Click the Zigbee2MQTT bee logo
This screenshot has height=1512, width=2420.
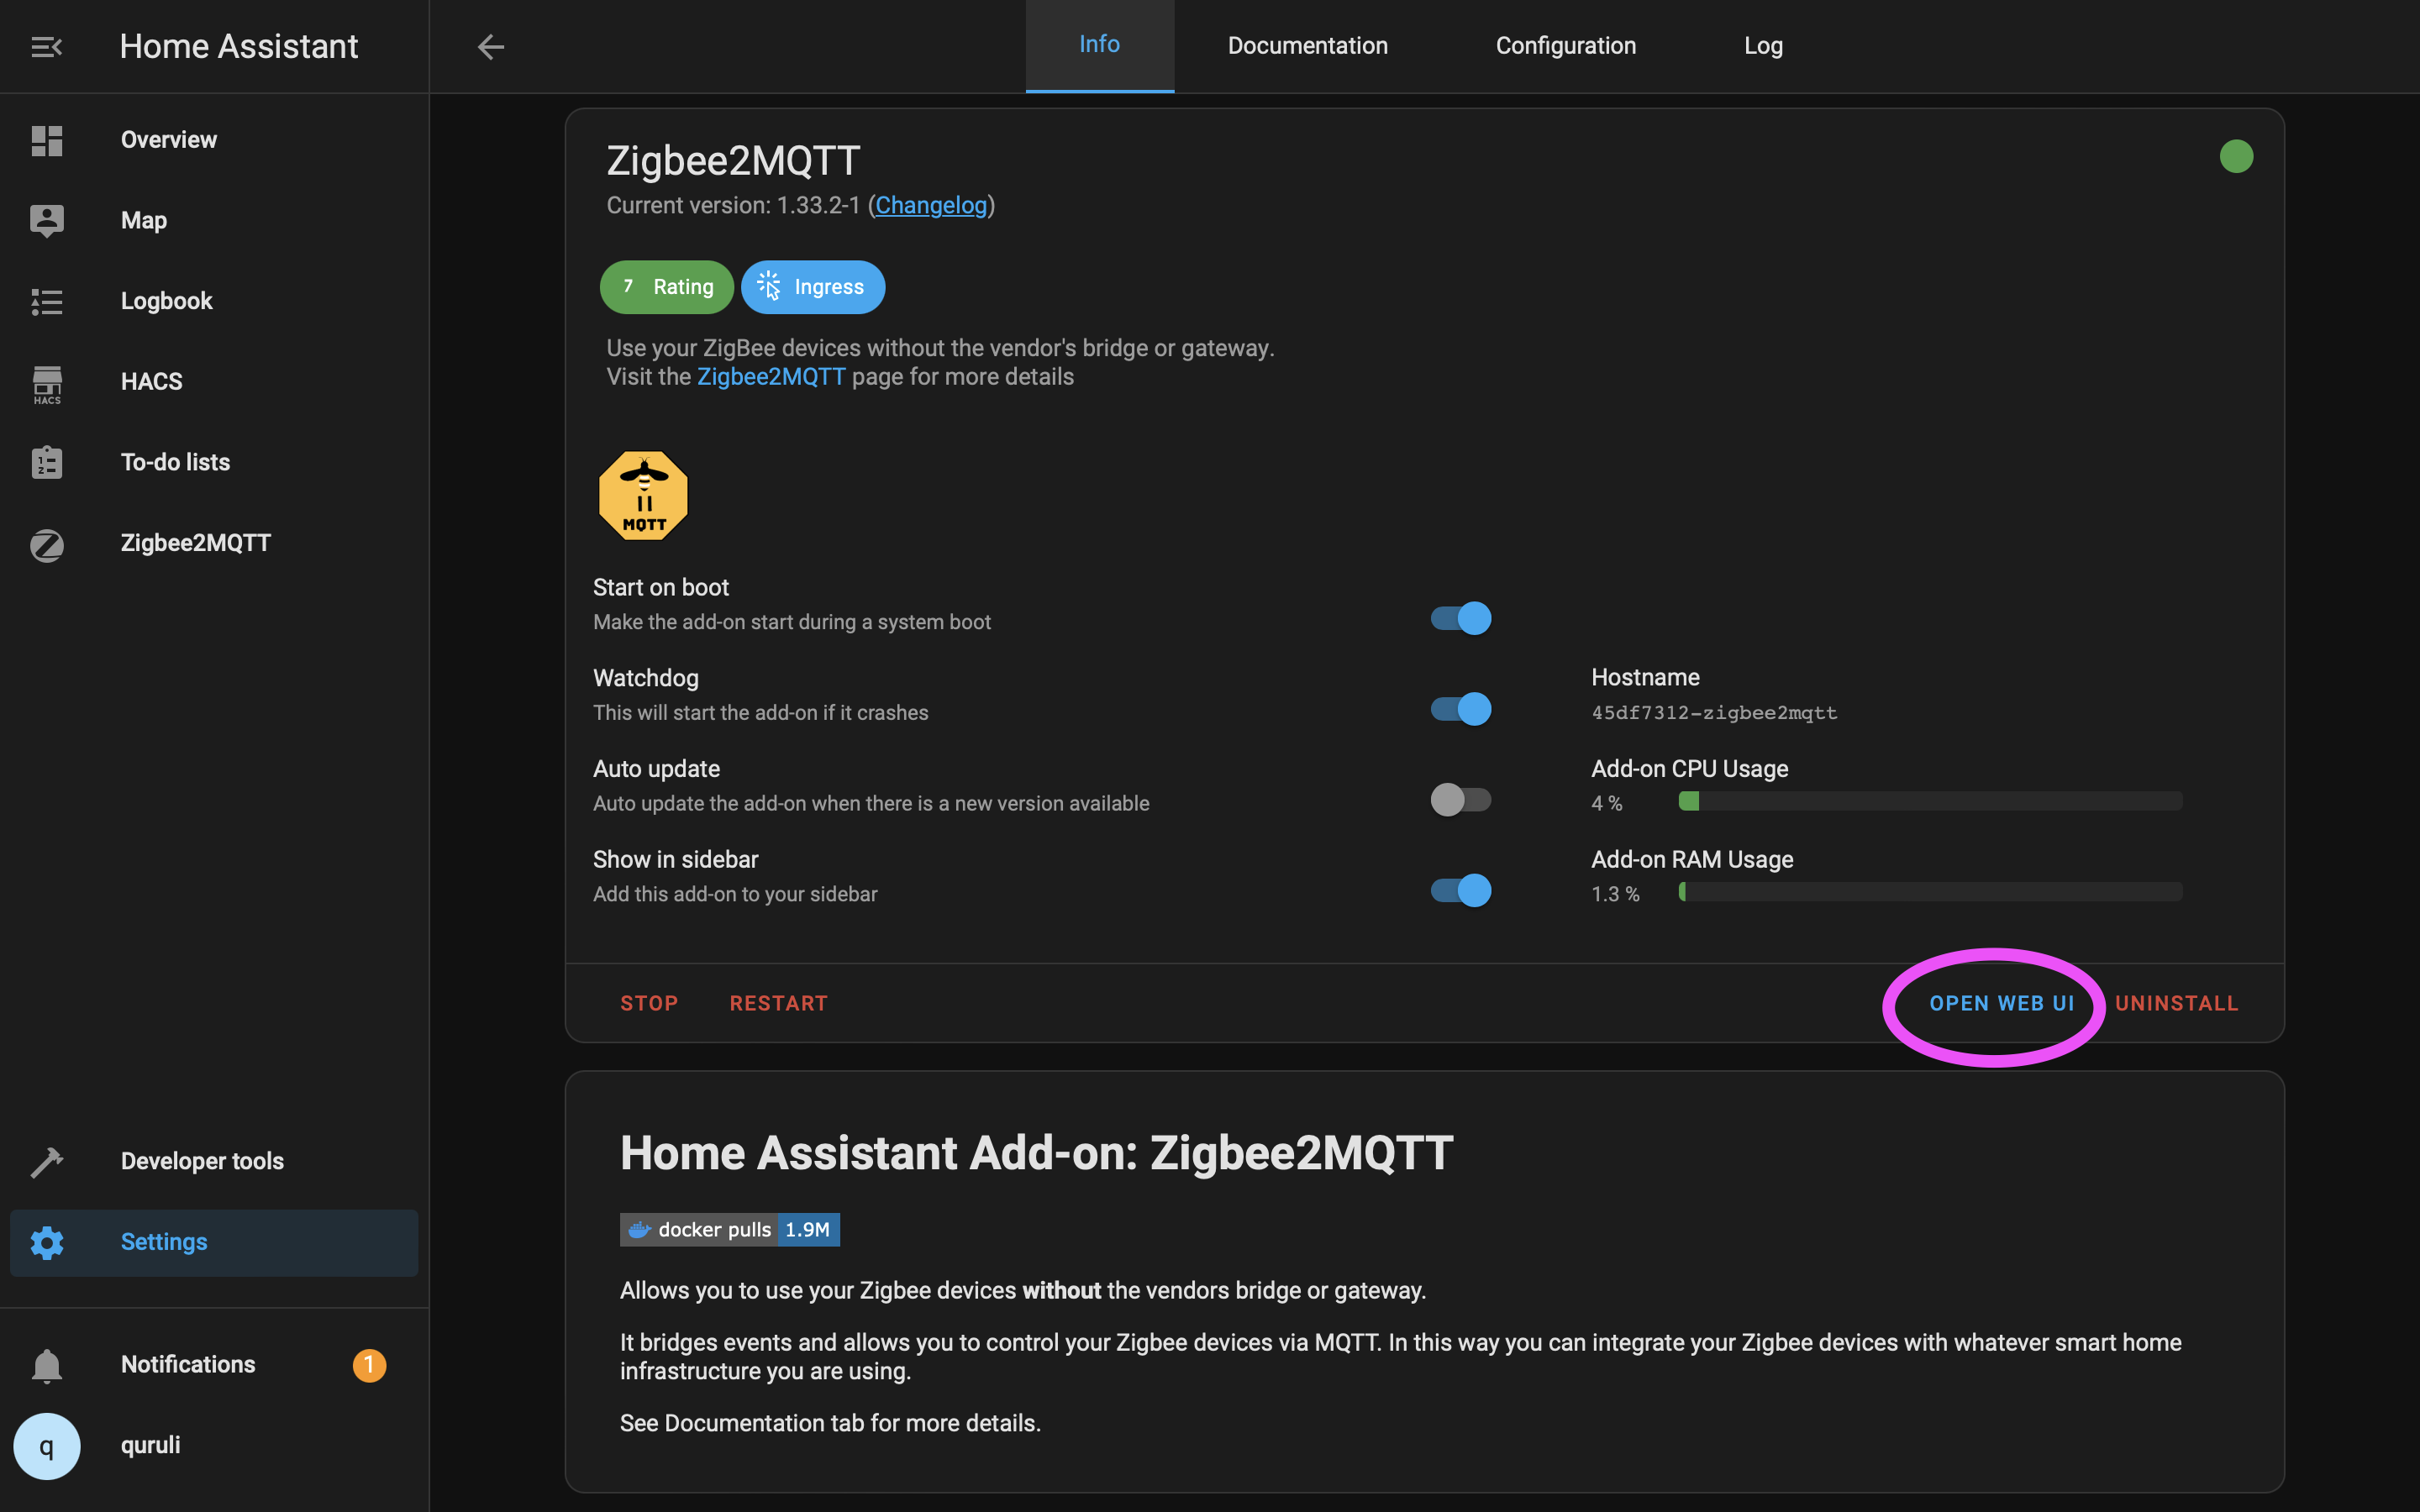[x=643, y=495]
